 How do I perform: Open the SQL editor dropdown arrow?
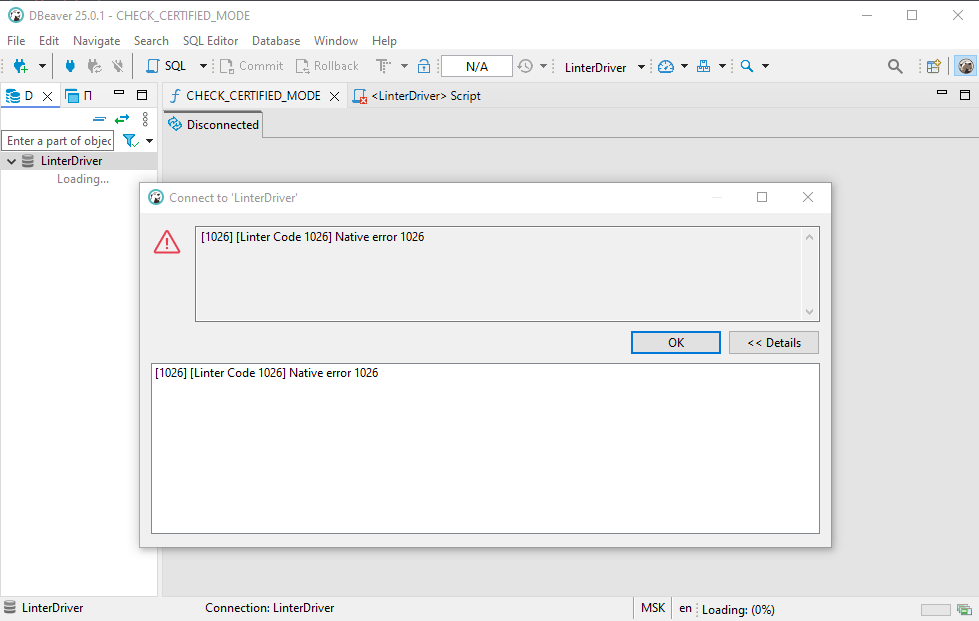(x=203, y=66)
